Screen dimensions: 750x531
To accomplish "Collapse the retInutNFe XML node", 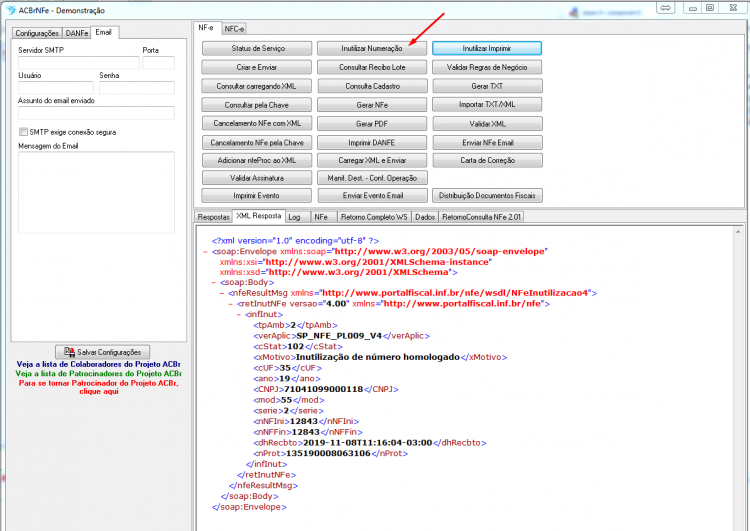I will [231, 304].
